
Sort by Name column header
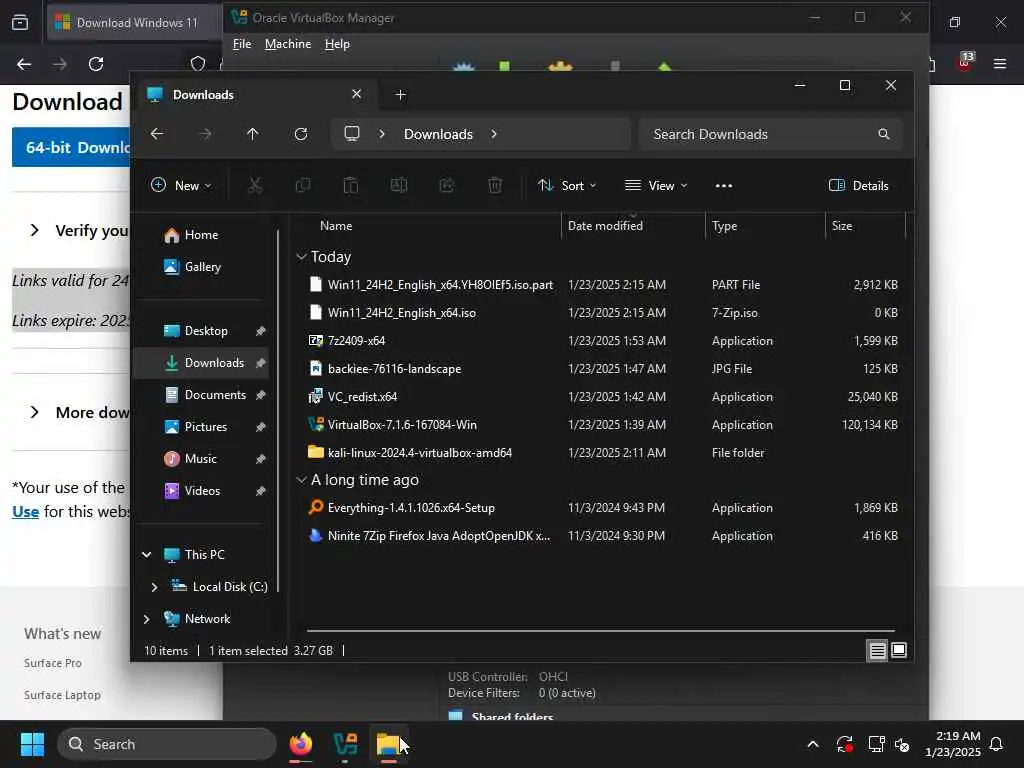(336, 226)
